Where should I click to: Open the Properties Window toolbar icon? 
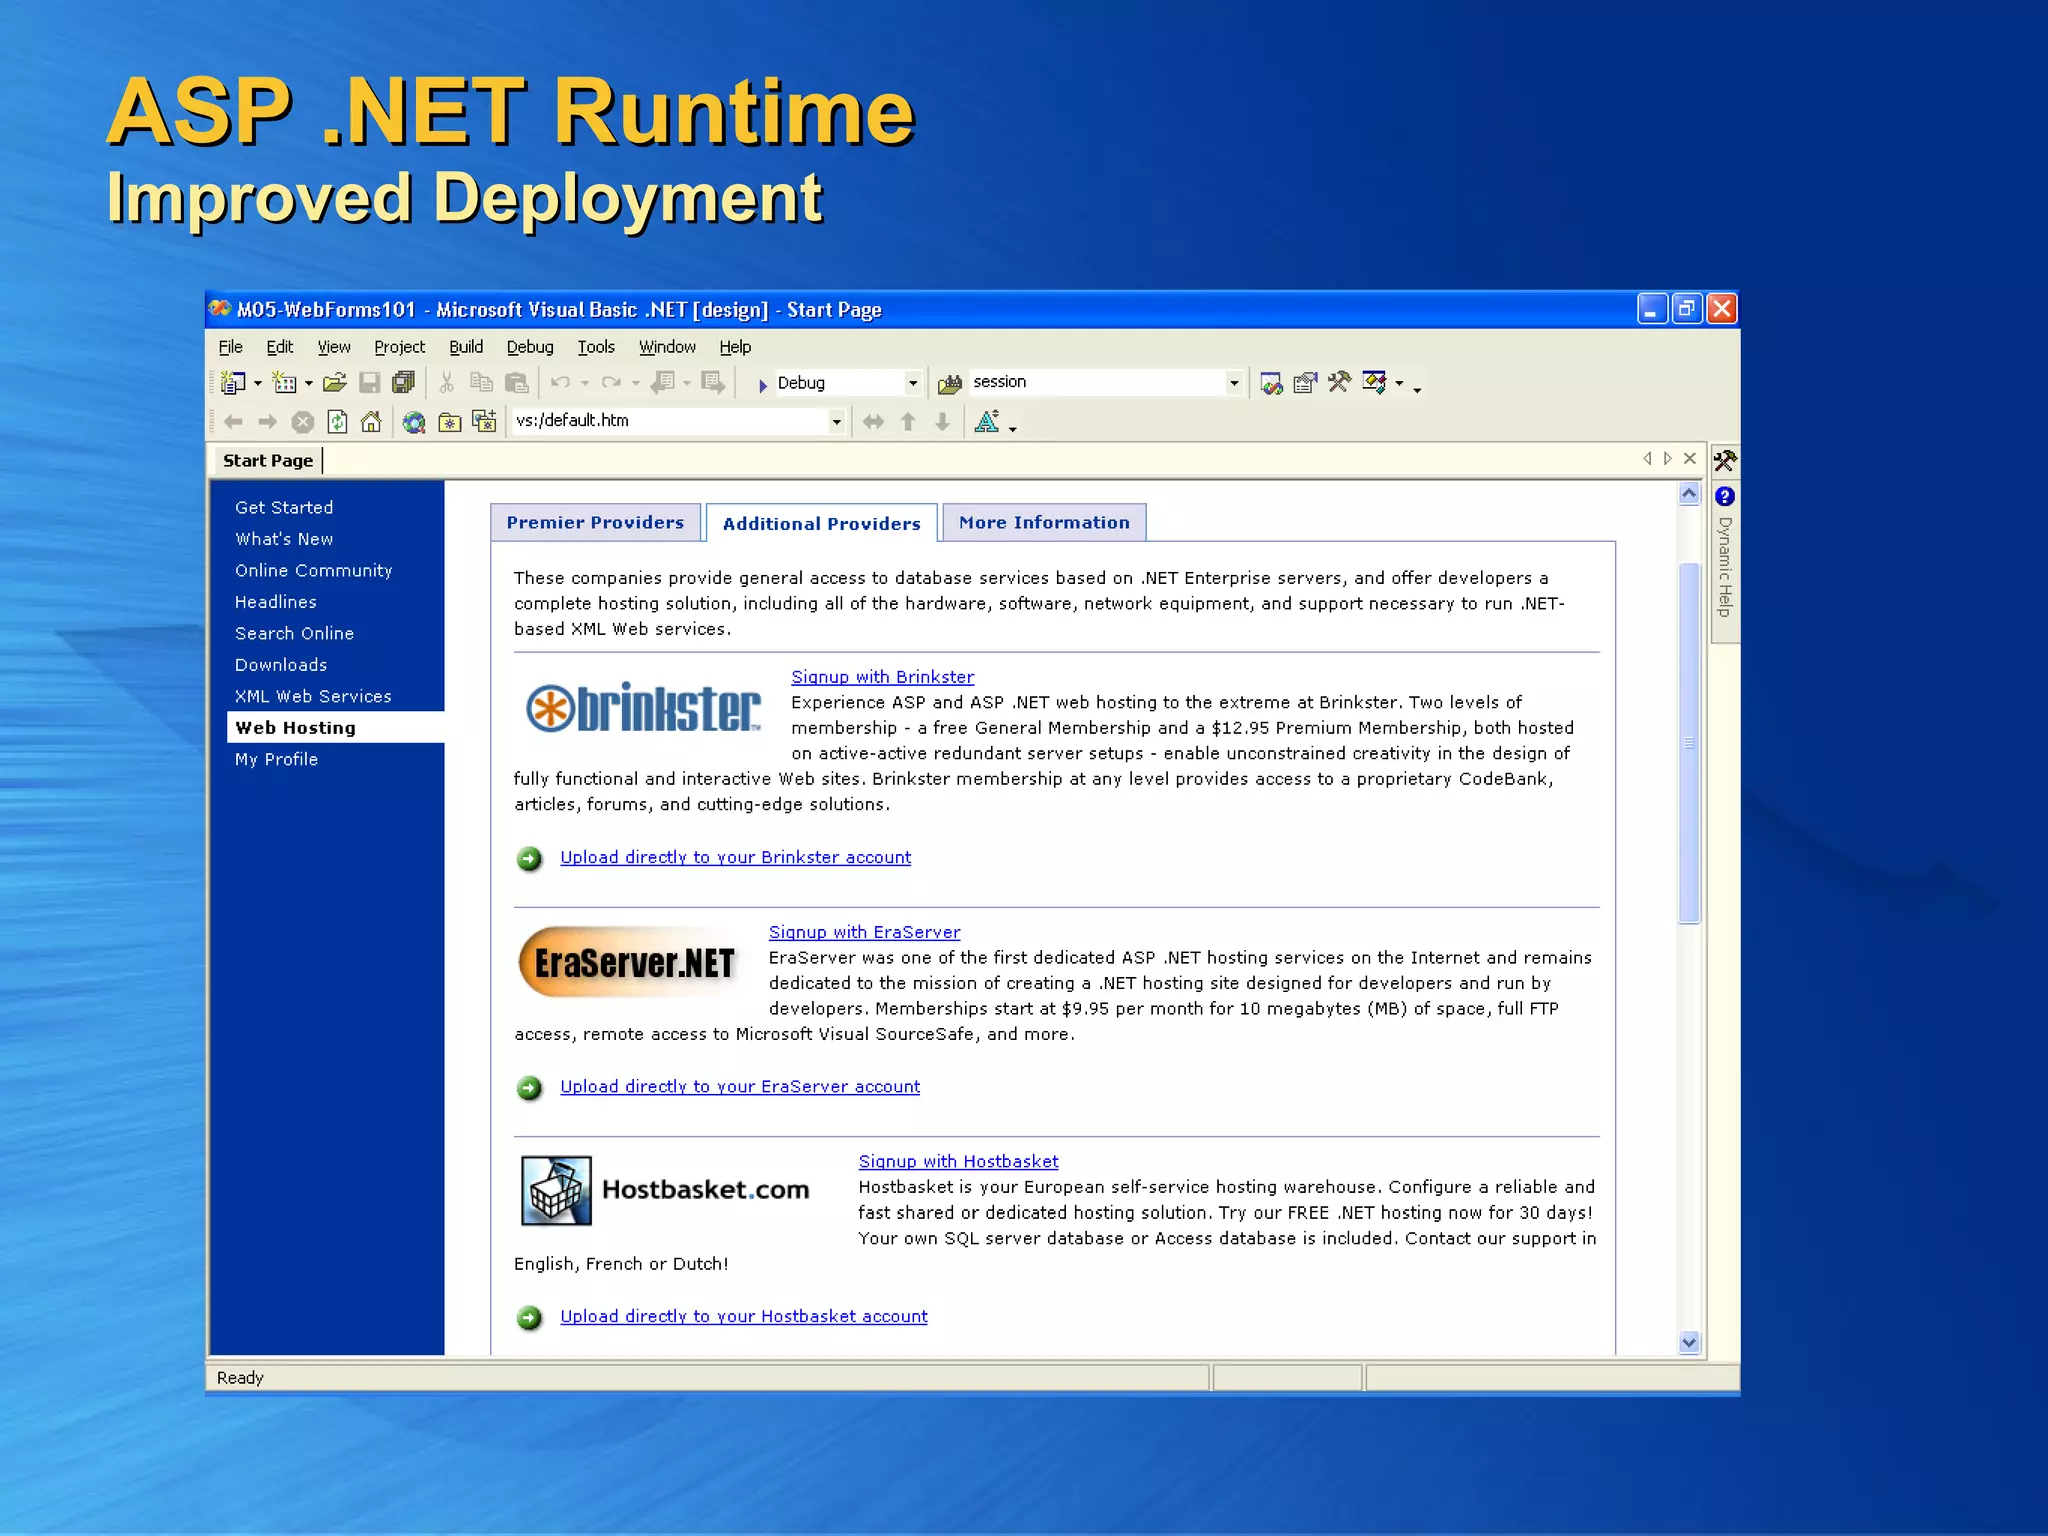1305,383
